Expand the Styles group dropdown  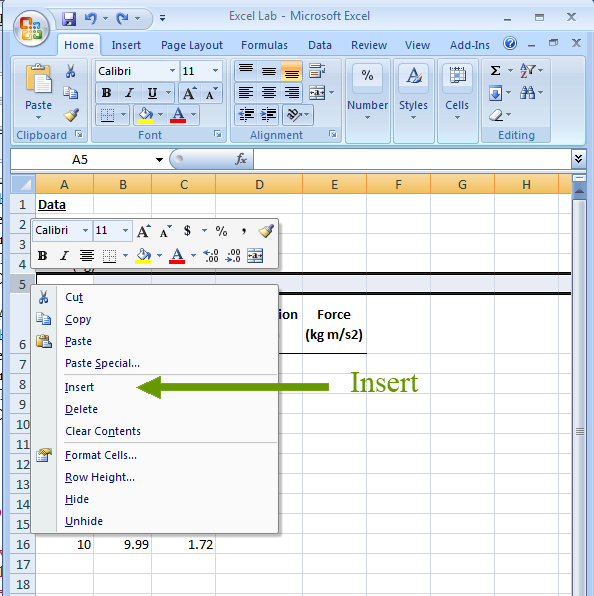tap(413, 117)
